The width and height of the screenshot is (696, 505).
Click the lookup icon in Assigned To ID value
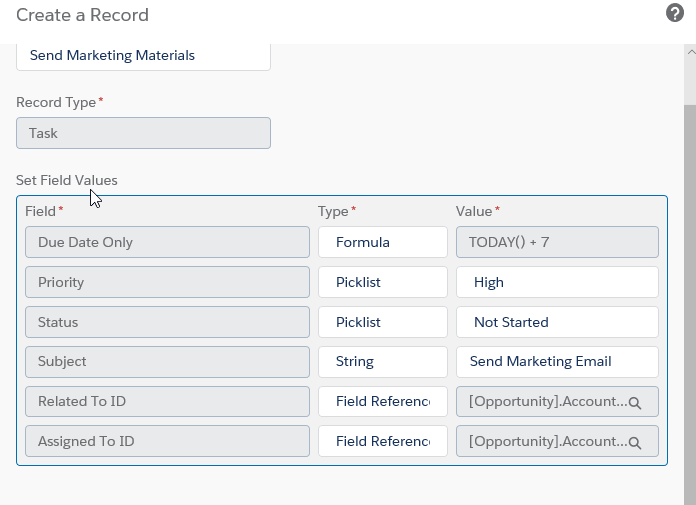634,442
